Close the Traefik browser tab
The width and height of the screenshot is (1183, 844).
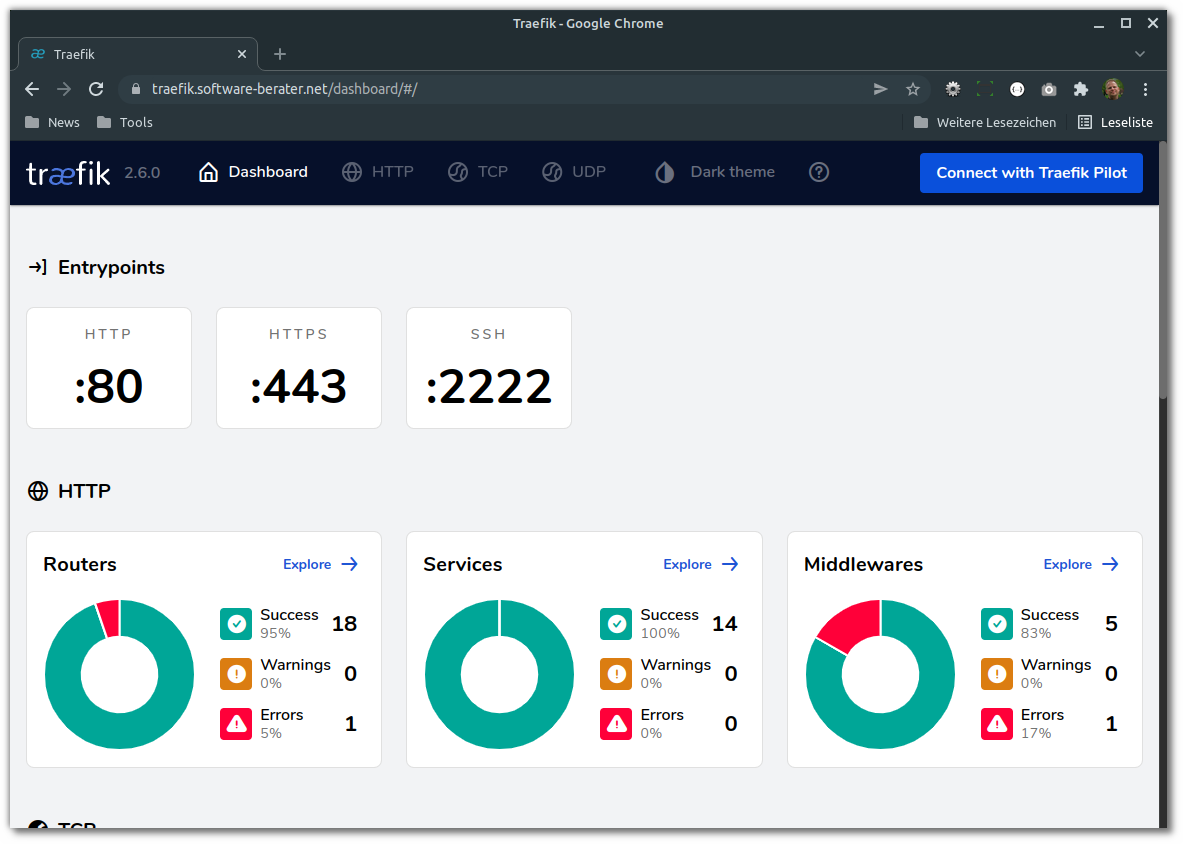241,54
